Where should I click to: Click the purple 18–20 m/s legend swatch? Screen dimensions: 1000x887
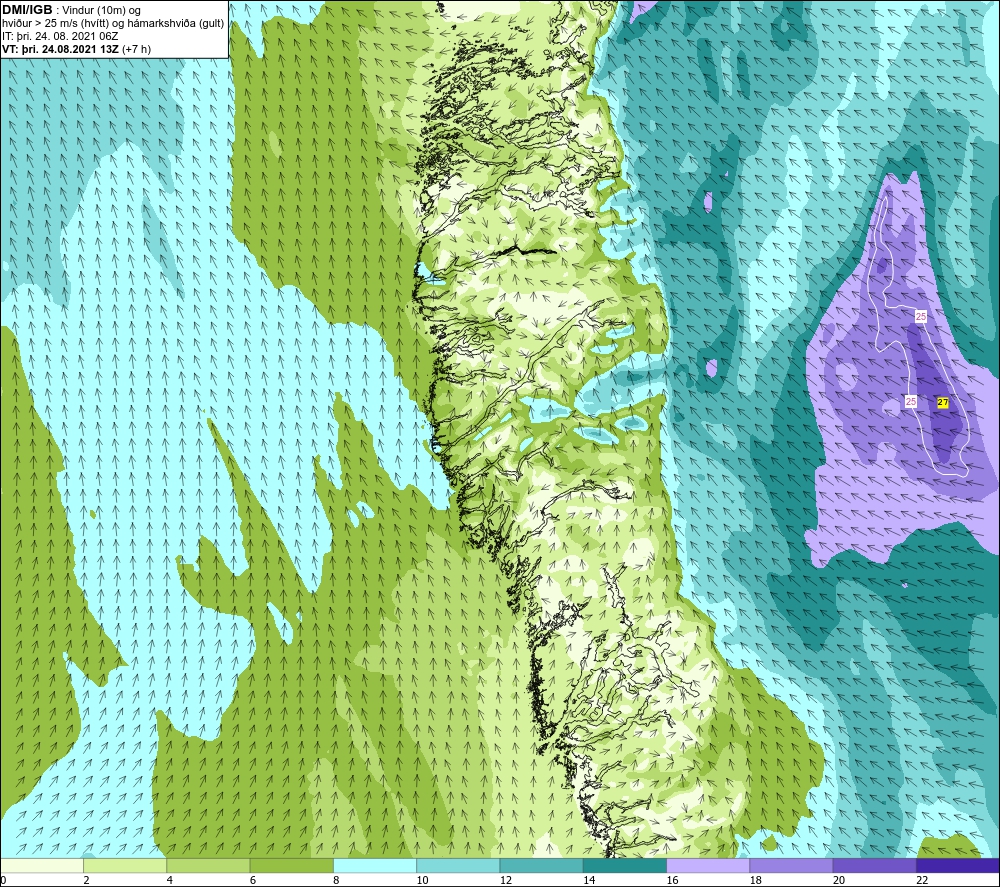(791, 865)
